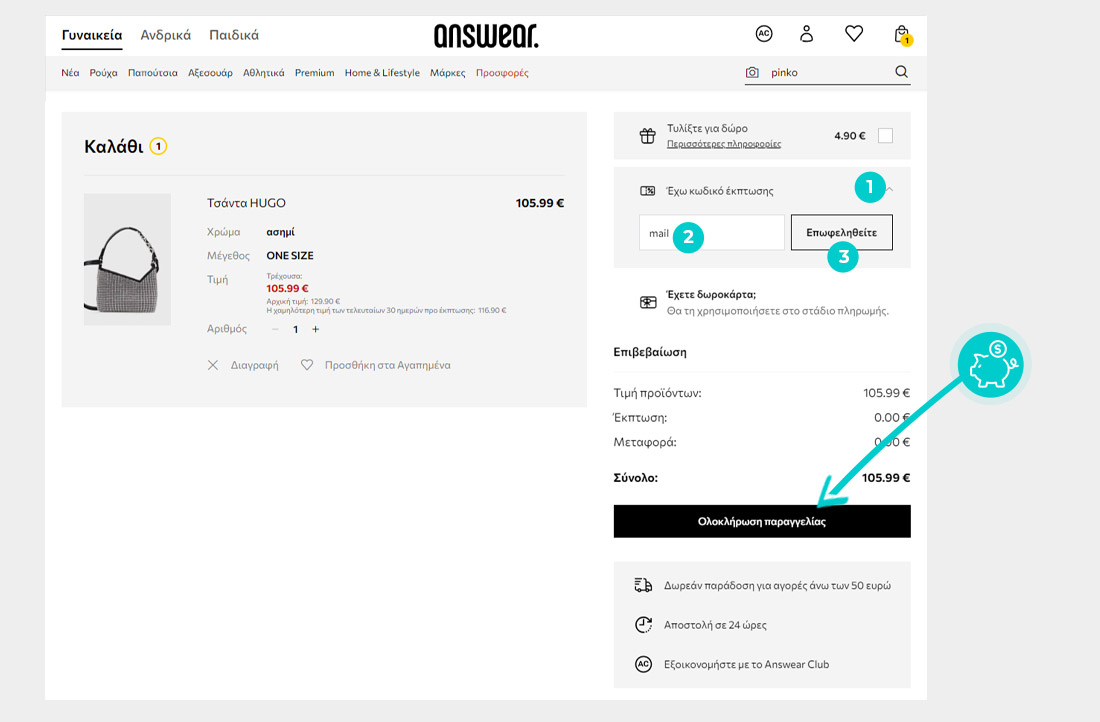
Task: Click the Σύνολο total 105.99 € value
Action: [886, 478]
